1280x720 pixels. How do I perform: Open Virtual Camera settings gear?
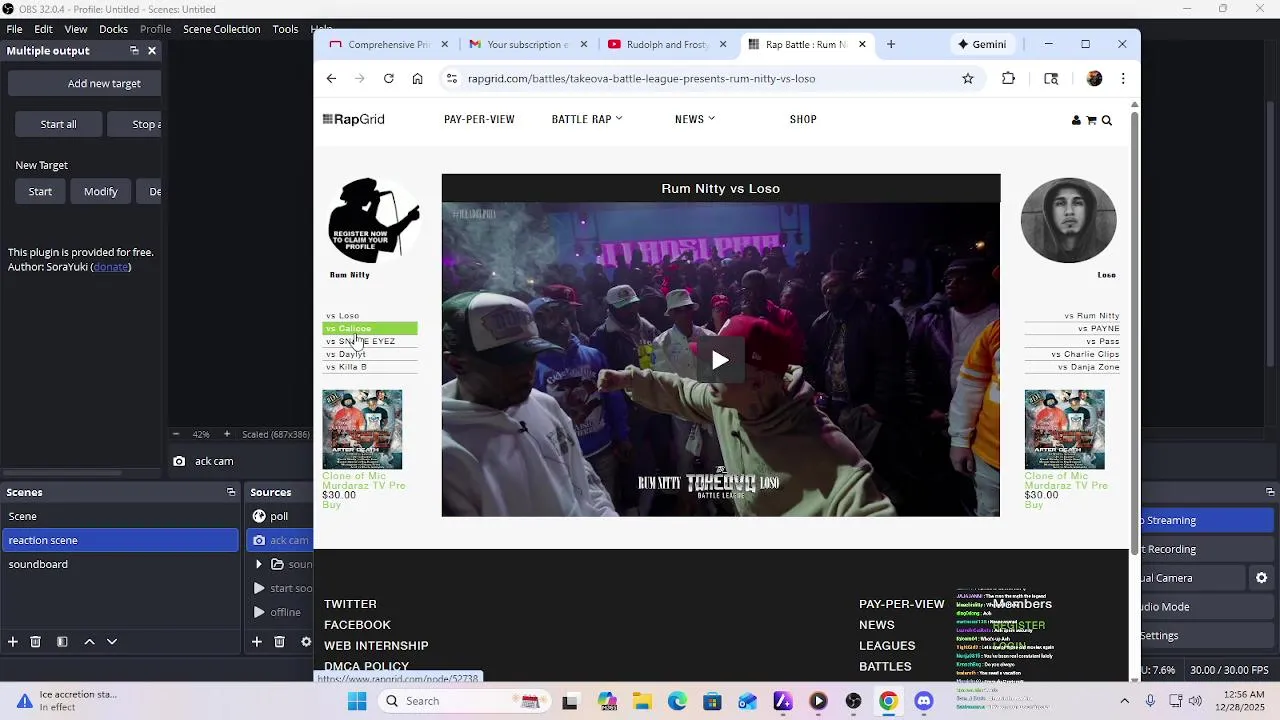tap(1262, 578)
